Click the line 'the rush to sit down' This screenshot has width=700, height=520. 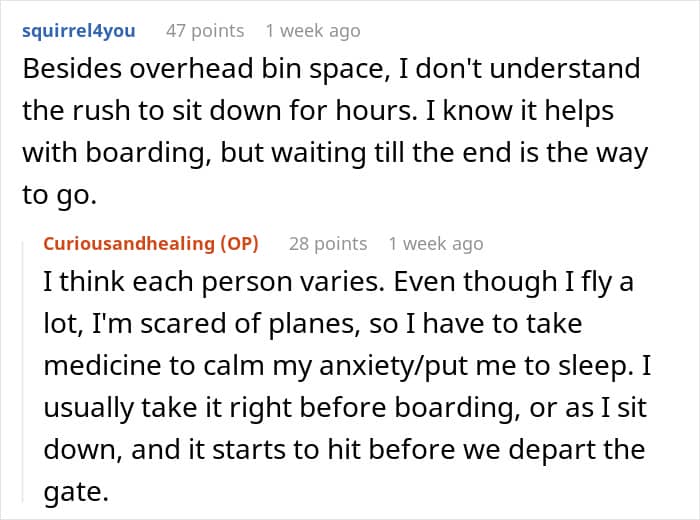[x=318, y=111]
